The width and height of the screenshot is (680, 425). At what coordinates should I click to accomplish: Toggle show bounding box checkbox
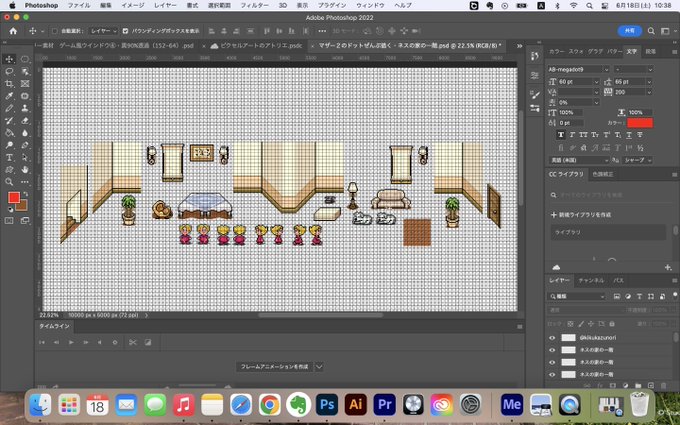[x=125, y=31]
